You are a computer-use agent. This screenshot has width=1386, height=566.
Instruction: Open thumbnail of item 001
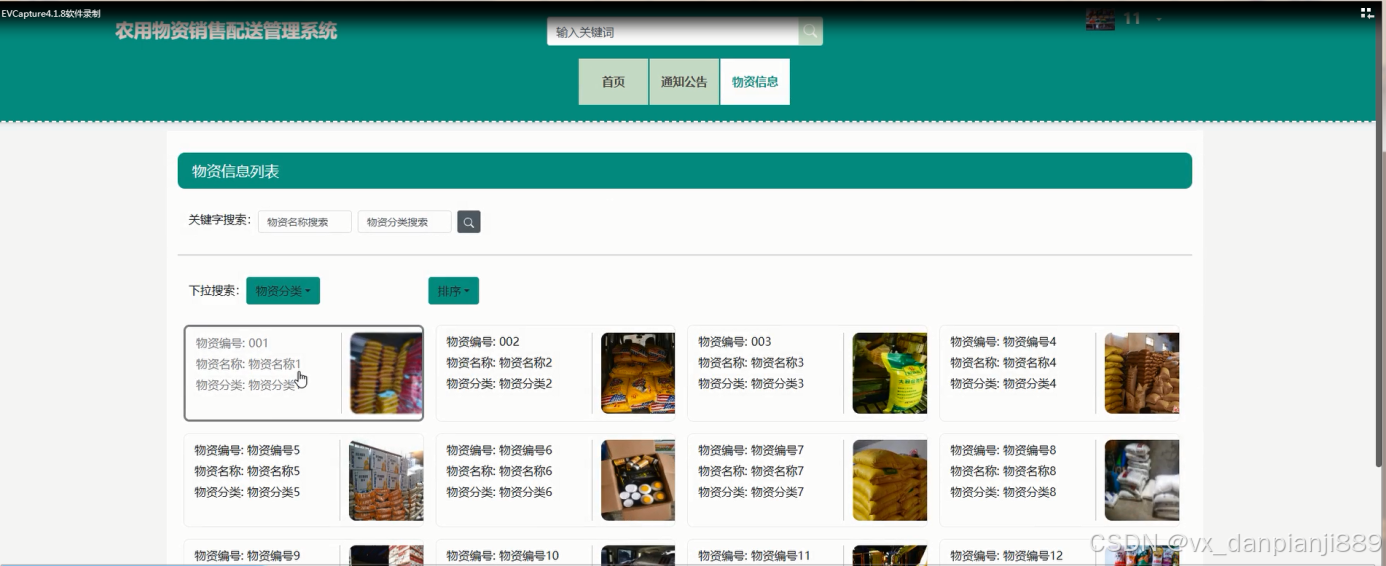pyautogui.click(x=386, y=373)
